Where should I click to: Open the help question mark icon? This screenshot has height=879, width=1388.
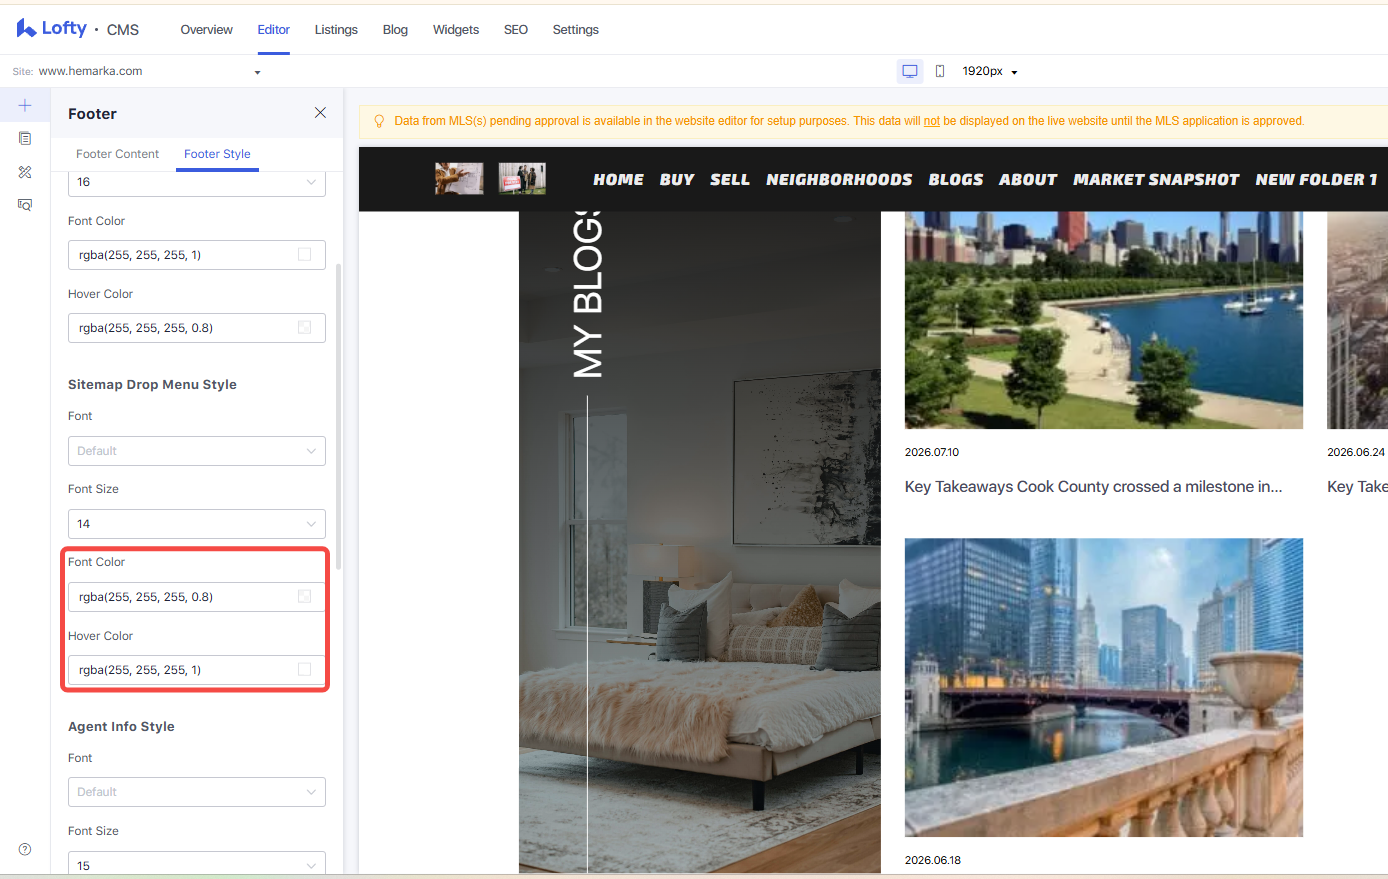(x=25, y=849)
